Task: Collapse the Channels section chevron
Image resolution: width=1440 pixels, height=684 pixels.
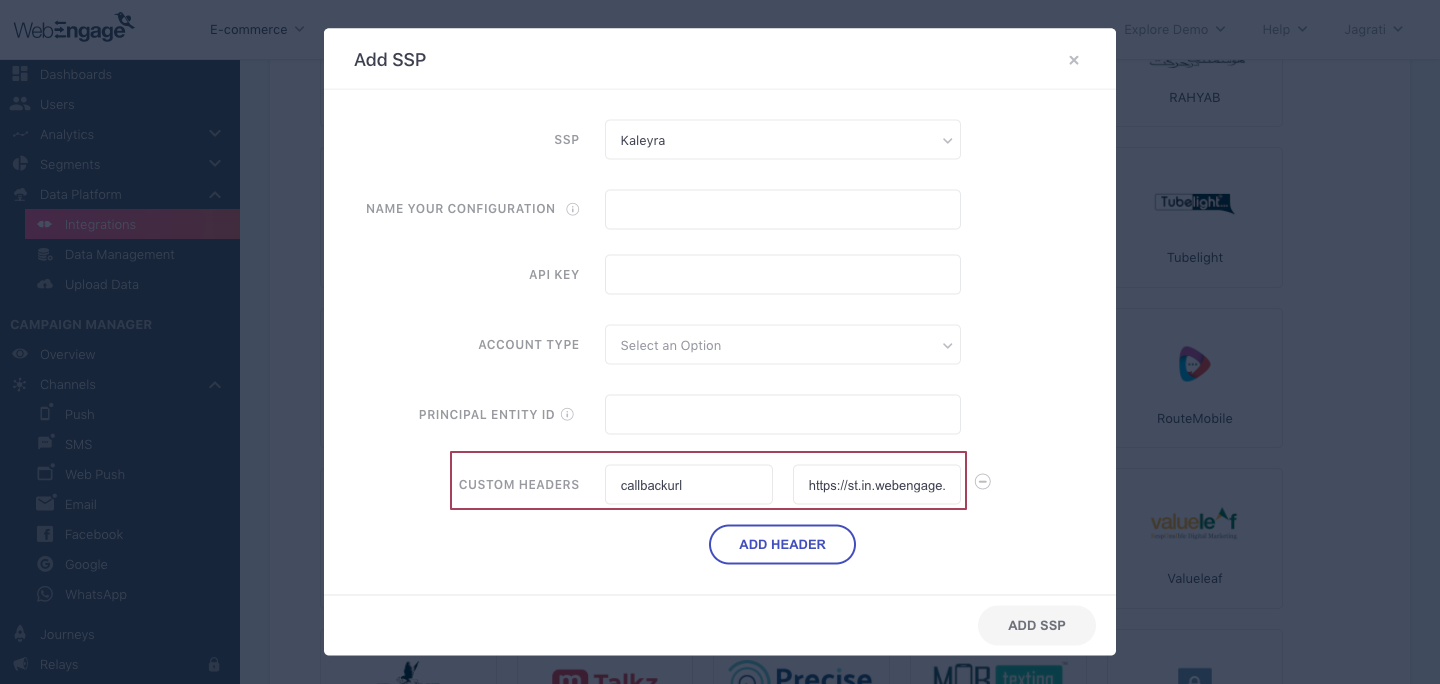Action: pos(215,384)
